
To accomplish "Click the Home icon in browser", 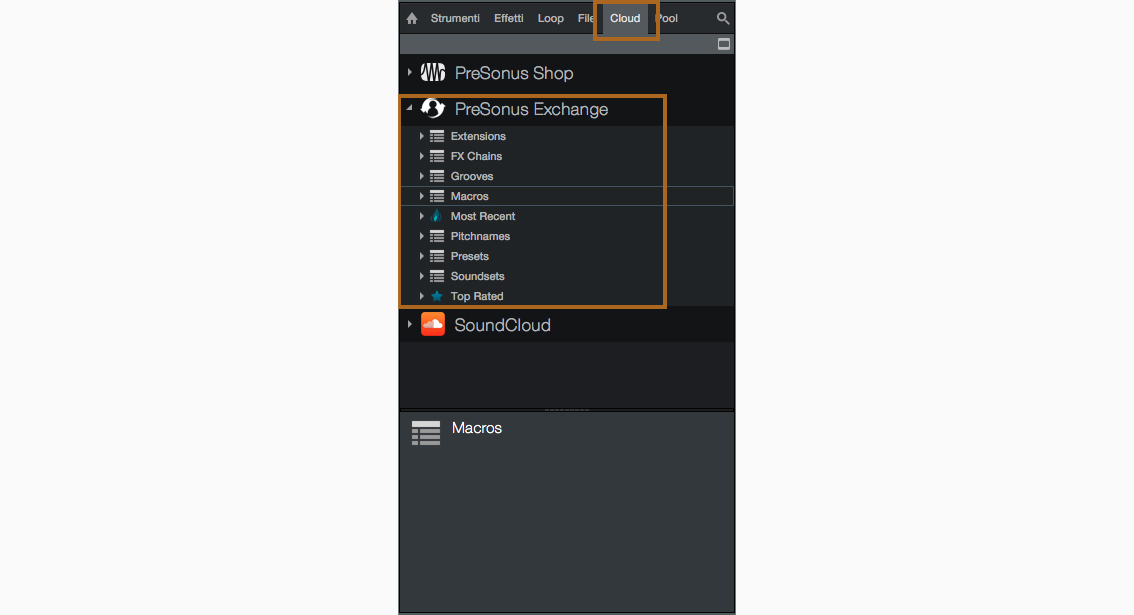I will (412, 19).
